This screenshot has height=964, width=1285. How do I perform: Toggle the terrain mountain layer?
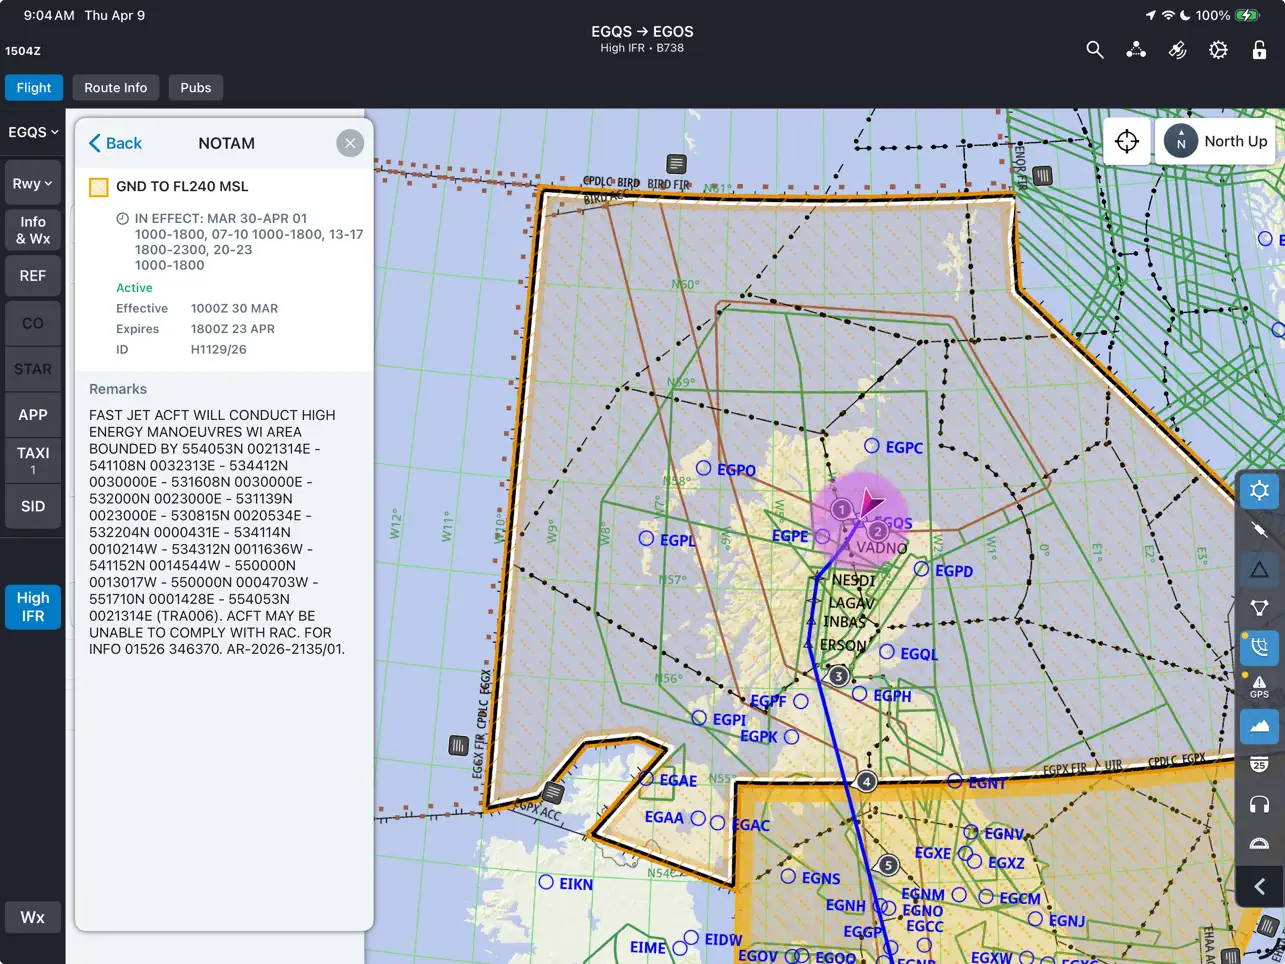coord(1259,726)
